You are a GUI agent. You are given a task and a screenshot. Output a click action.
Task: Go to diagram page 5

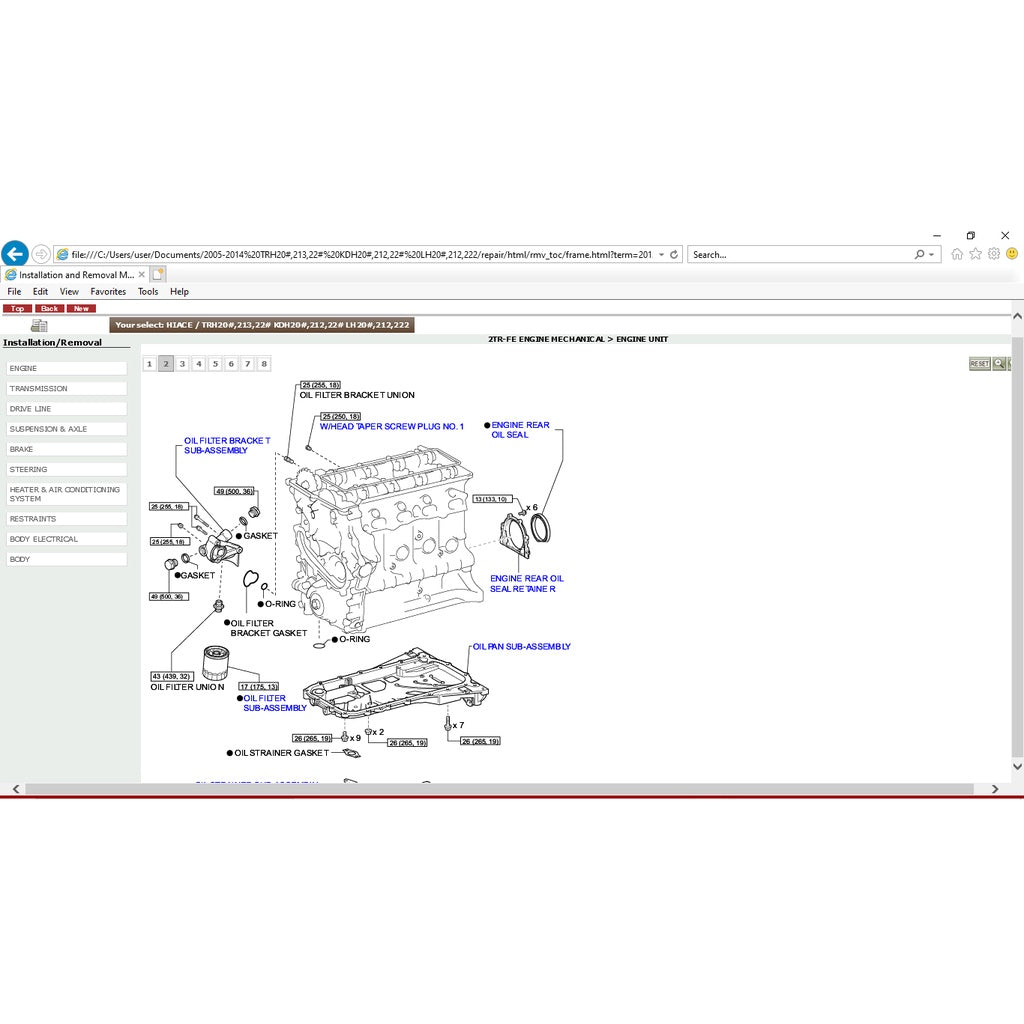[x=215, y=364]
